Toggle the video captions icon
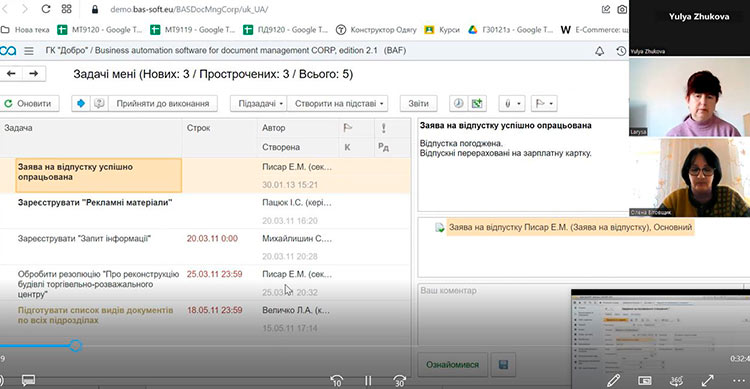The width and height of the screenshot is (750, 389). (28, 381)
